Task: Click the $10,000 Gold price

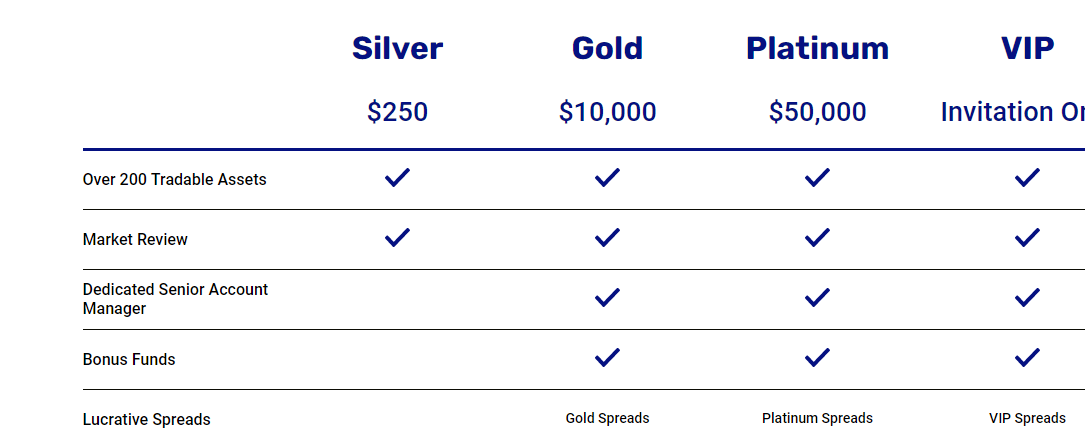Action: coord(607,112)
